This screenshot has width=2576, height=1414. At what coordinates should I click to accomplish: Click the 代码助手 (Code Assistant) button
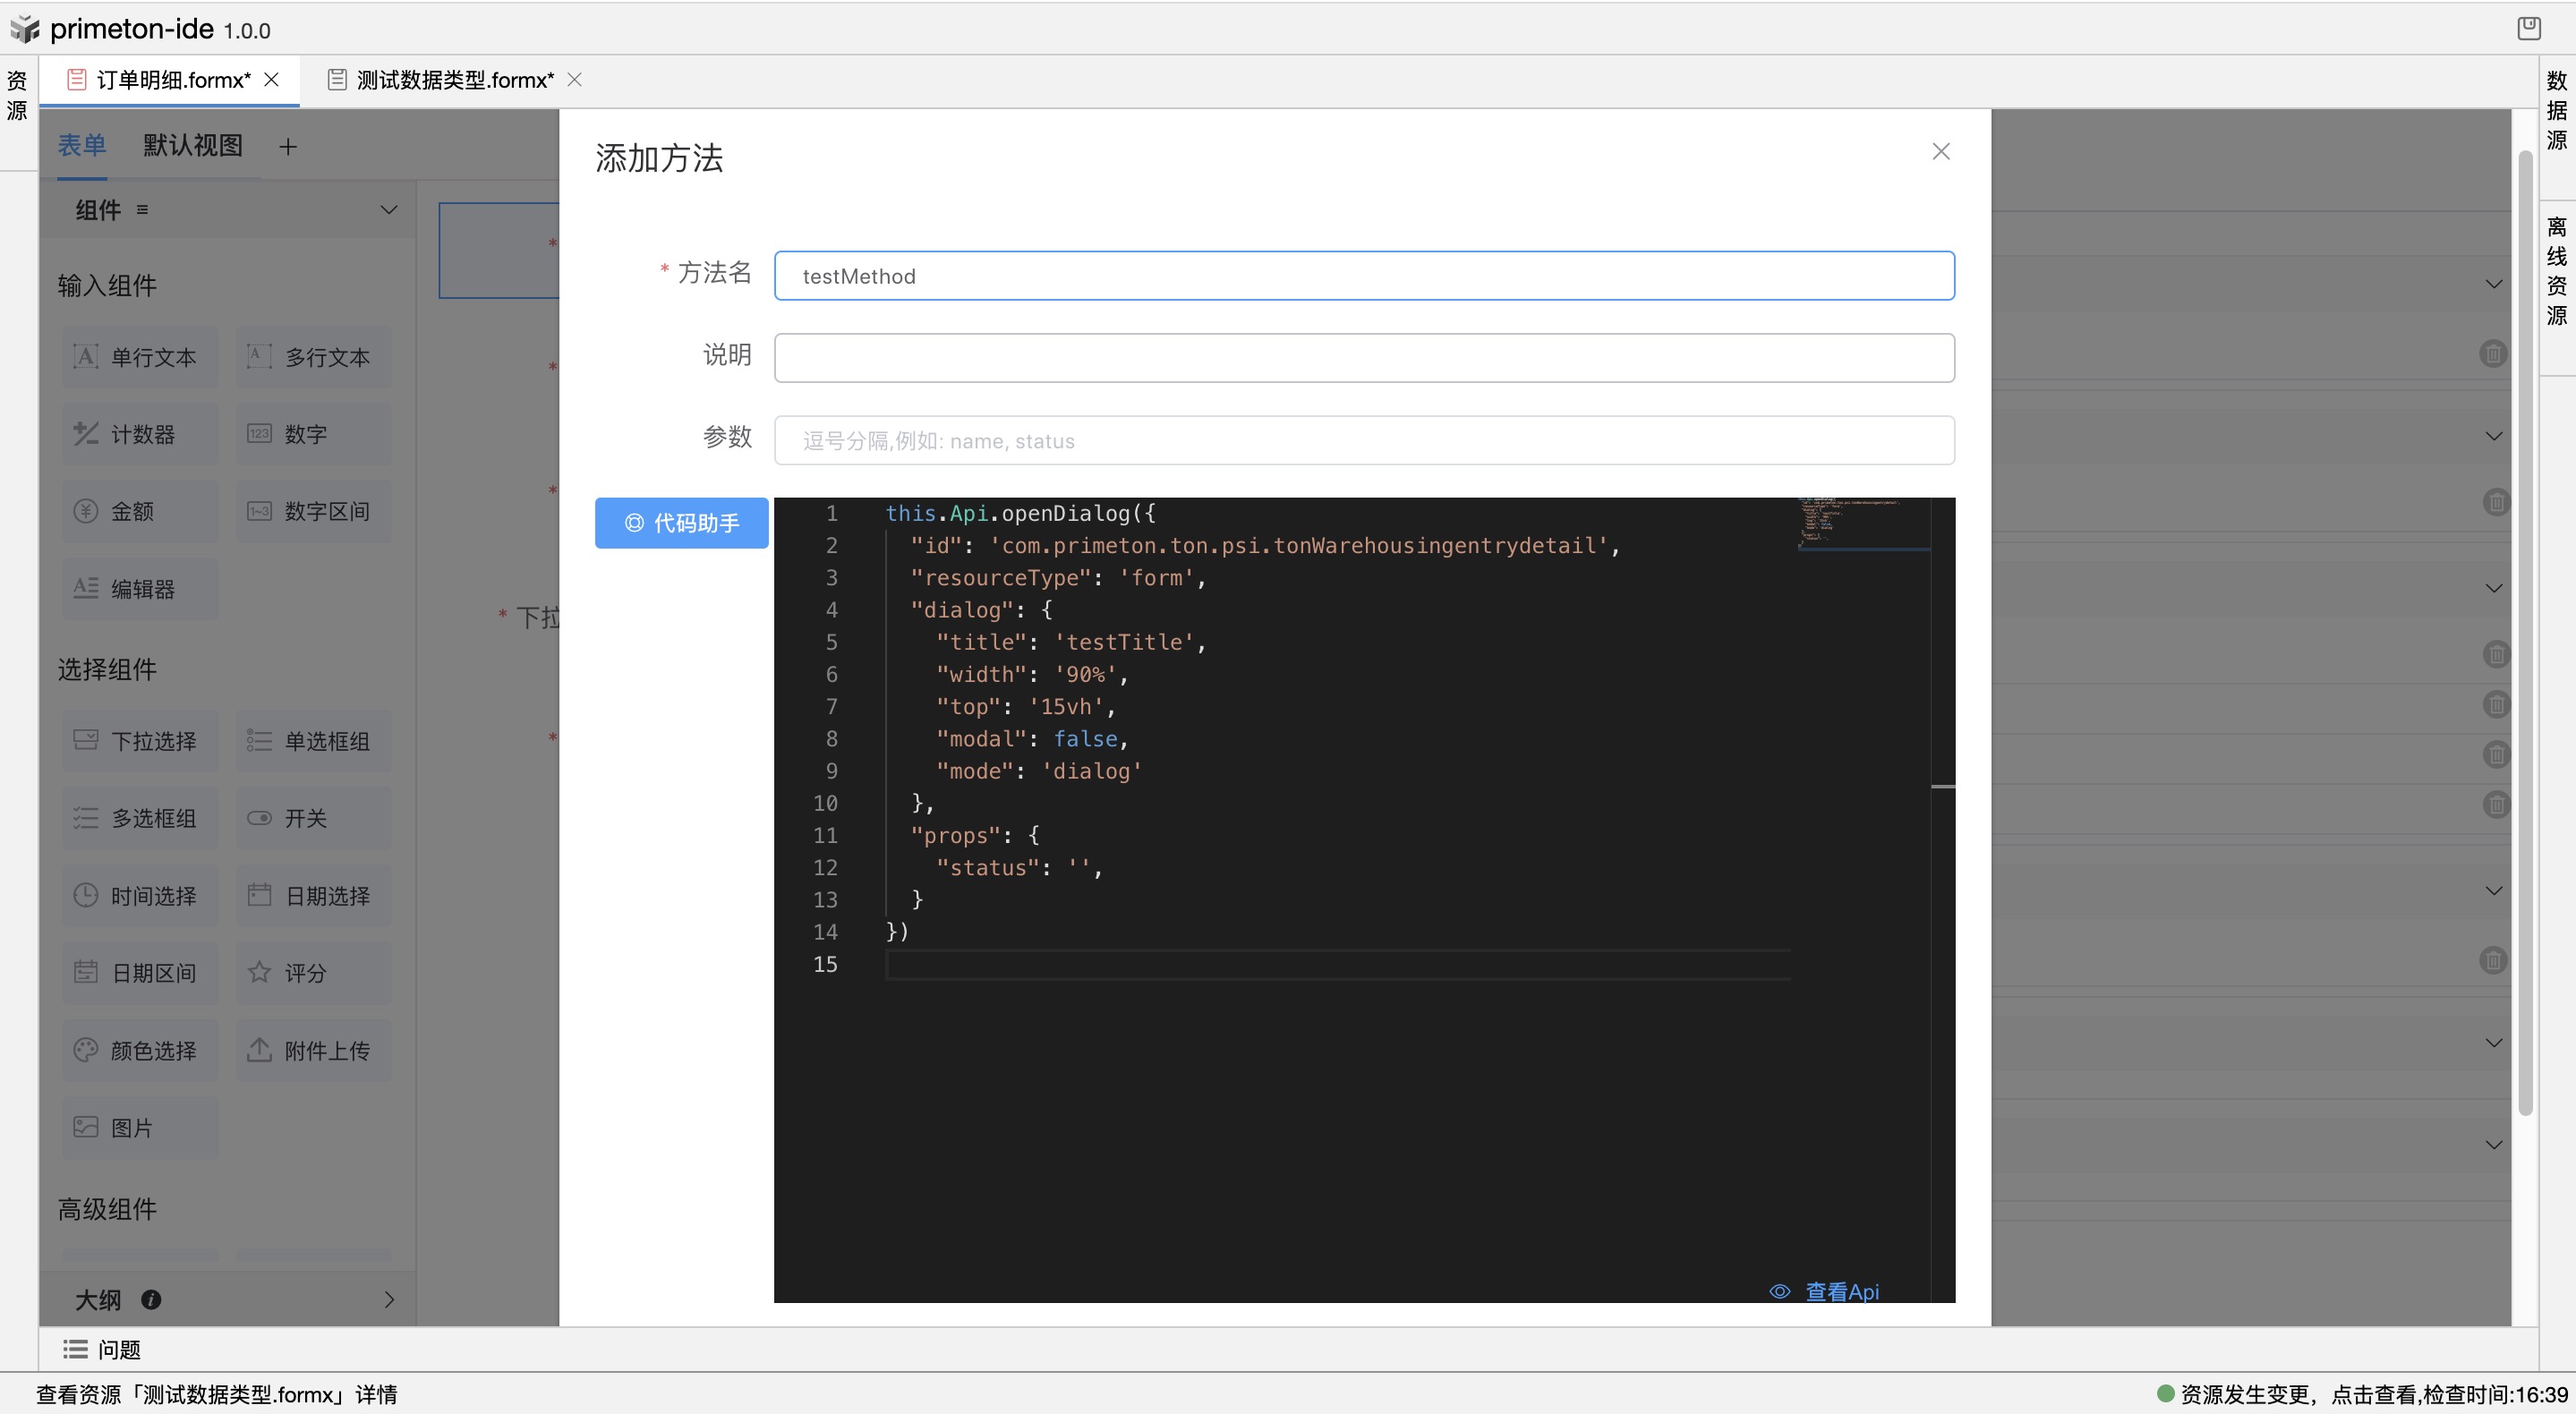coord(681,523)
